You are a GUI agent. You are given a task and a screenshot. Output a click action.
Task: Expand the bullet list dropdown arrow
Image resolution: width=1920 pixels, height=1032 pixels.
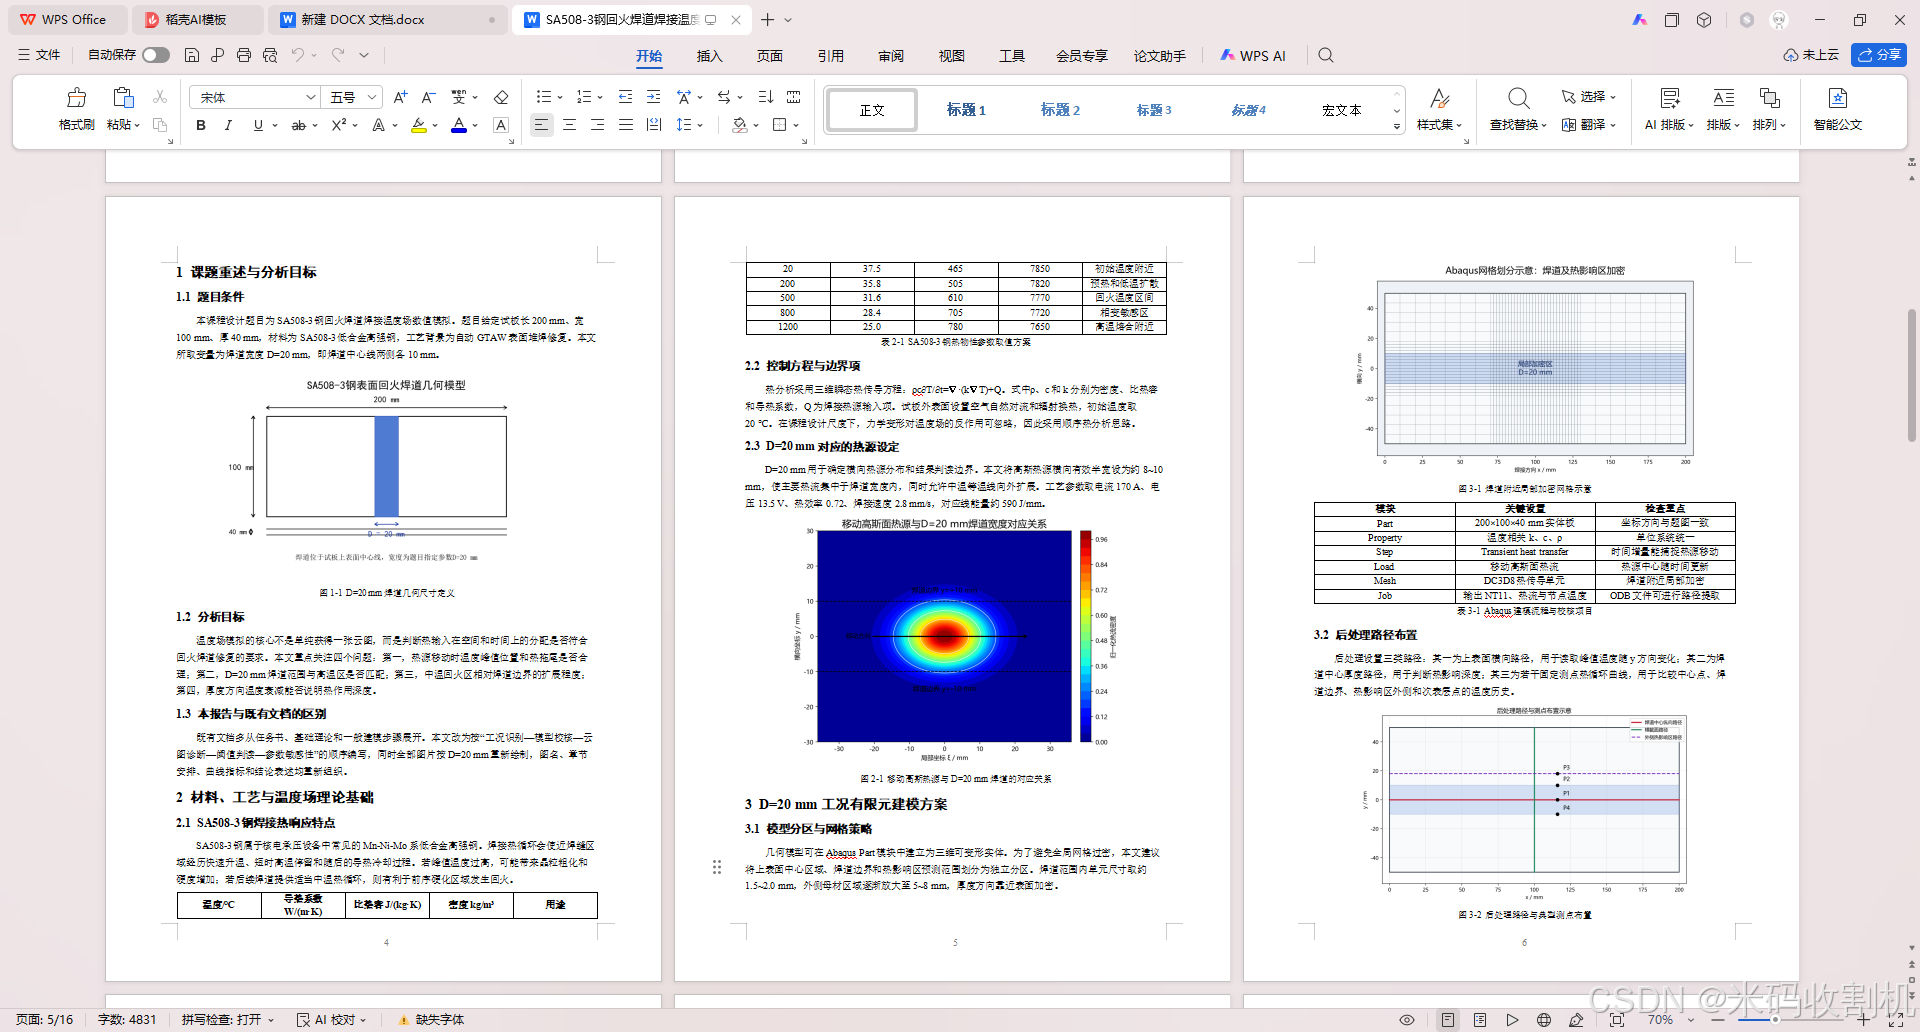(x=560, y=97)
